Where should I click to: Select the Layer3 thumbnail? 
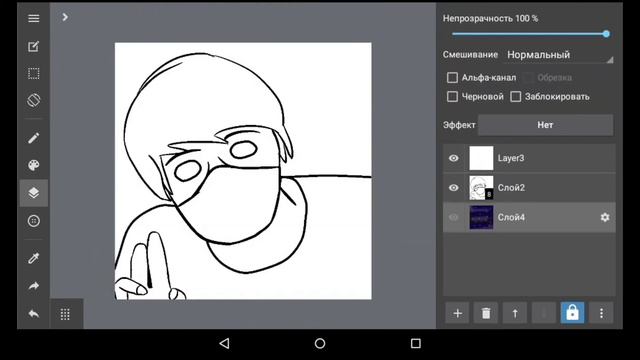[481, 158]
